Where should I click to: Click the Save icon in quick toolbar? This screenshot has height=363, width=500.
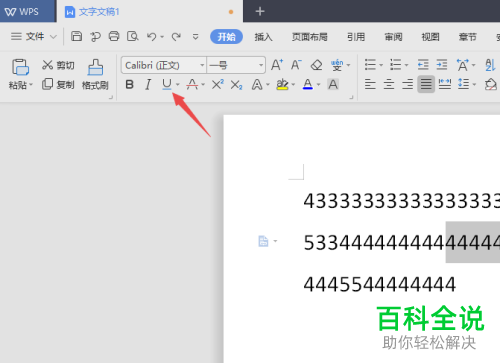tap(76, 36)
